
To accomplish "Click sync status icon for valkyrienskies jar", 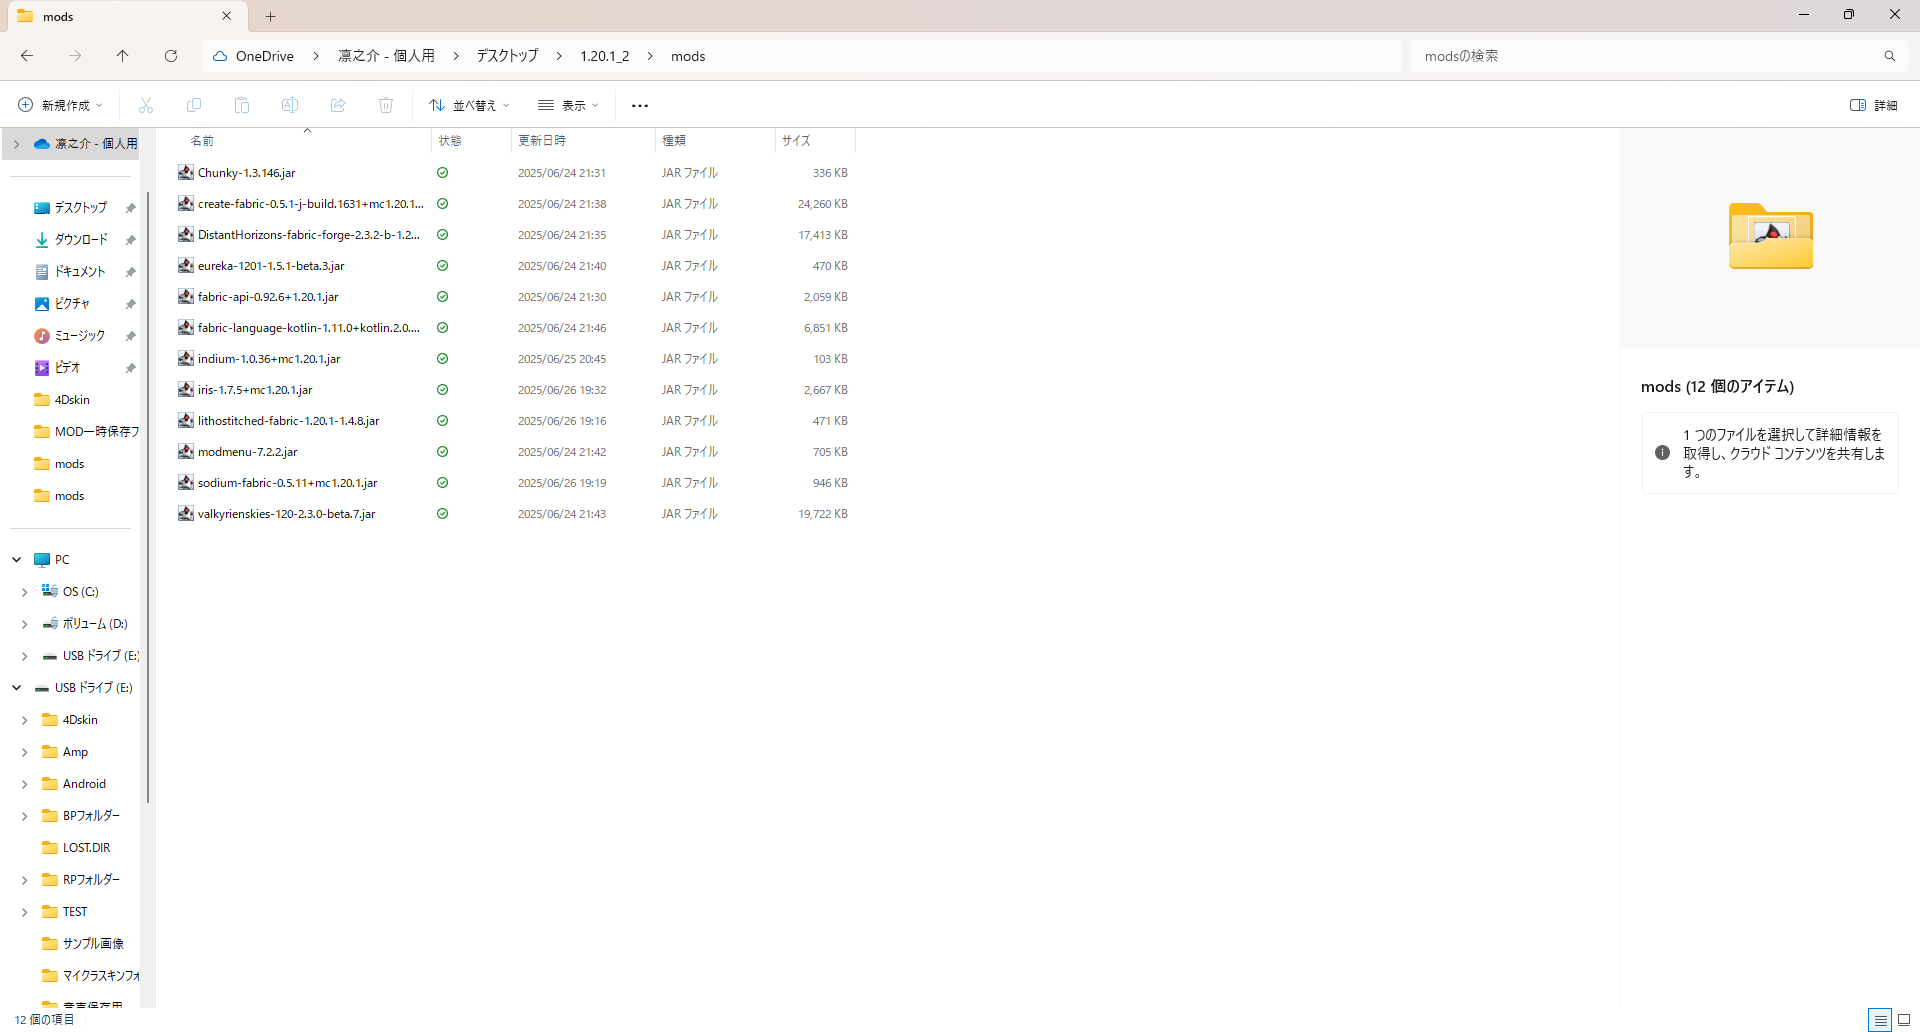I will (442, 514).
